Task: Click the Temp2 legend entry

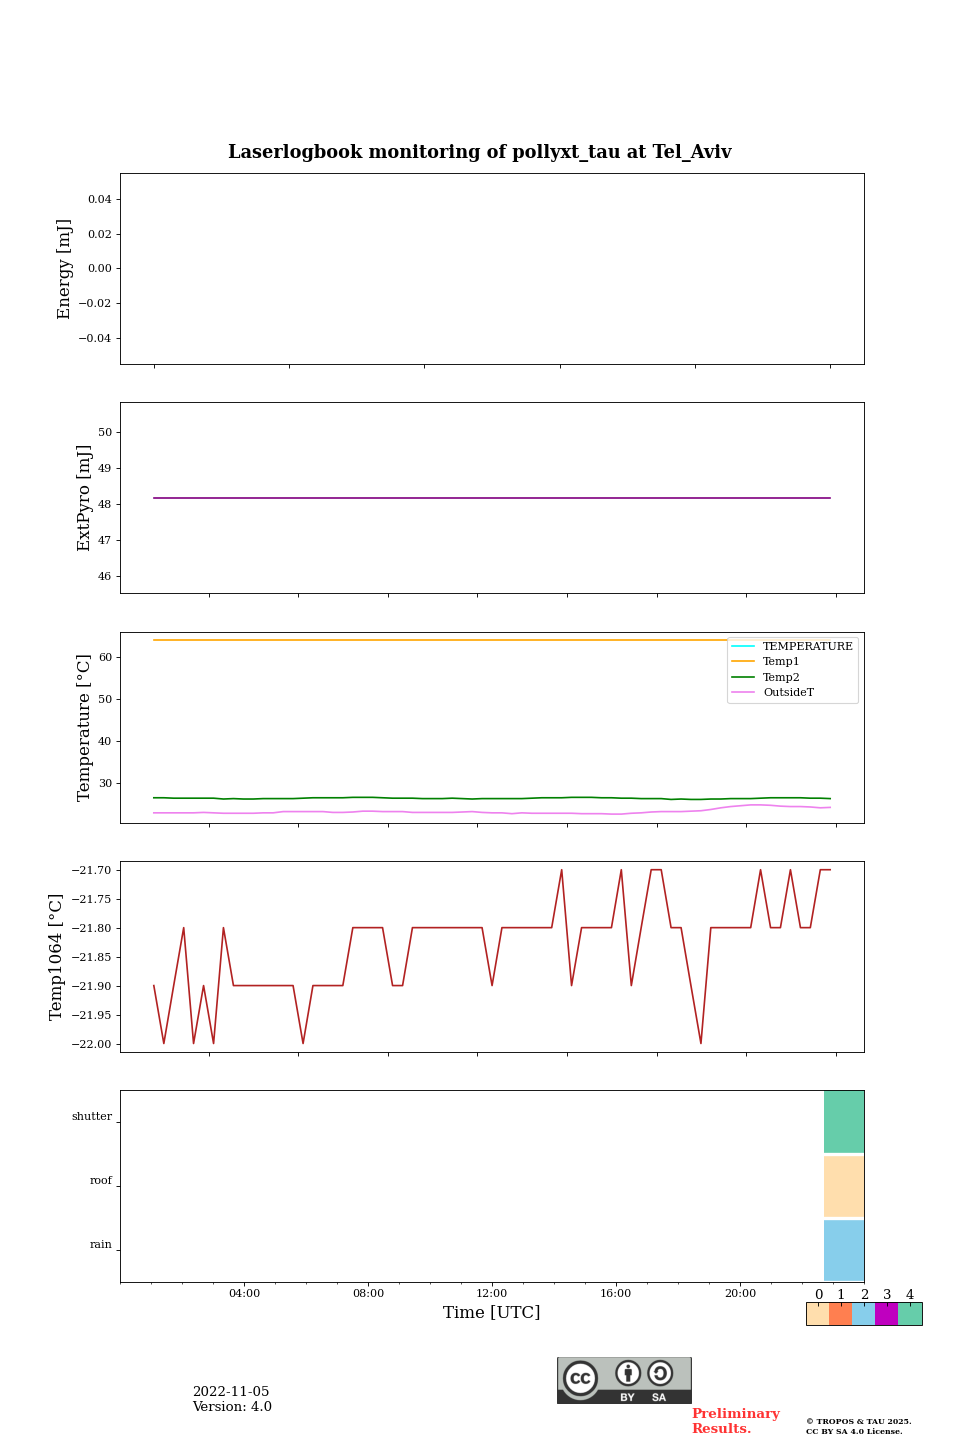Action: tap(766, 678)
